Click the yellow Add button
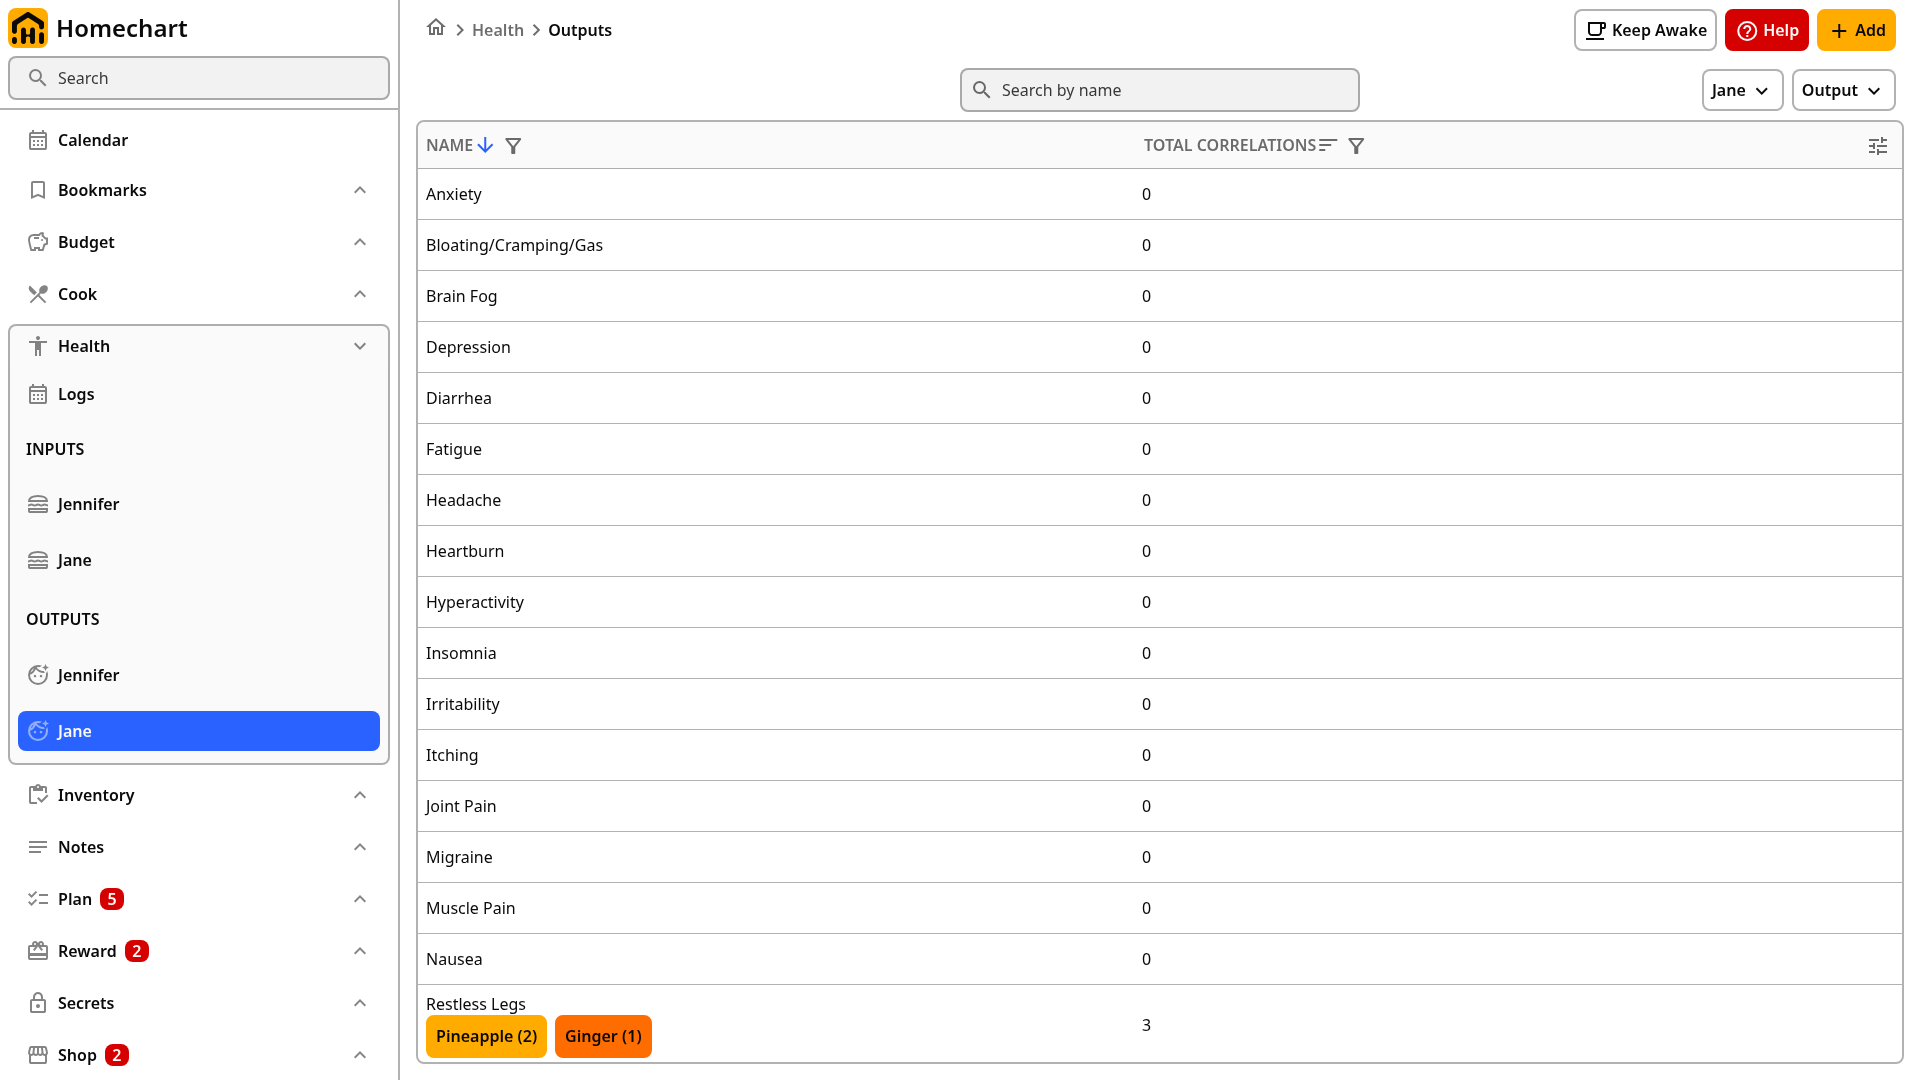Screen dimensions: 1920x1080 coord(1856,30)
